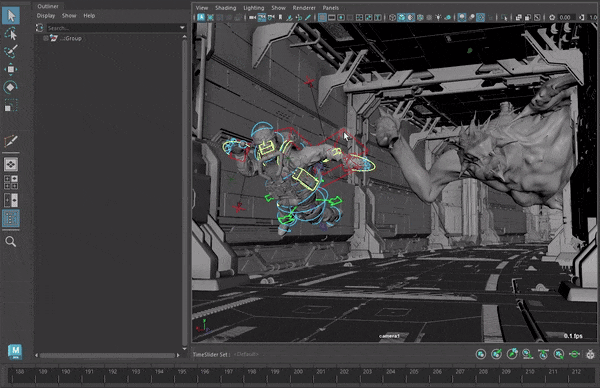
Task: Activate the Rotate tool
Action: (11, 87)
